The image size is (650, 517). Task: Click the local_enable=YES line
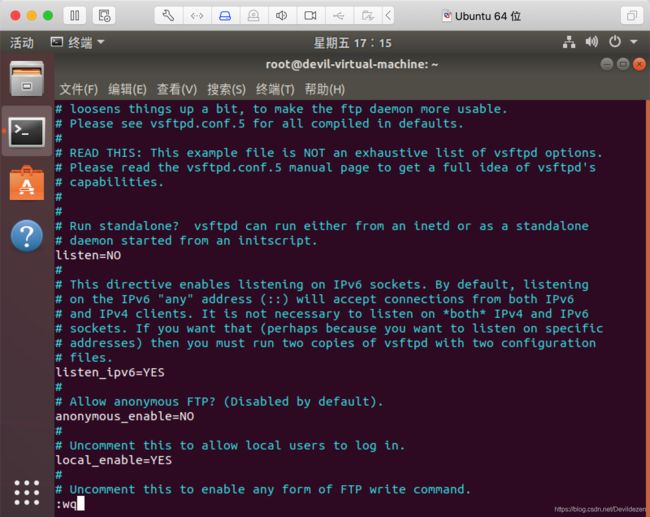point(114,460)
